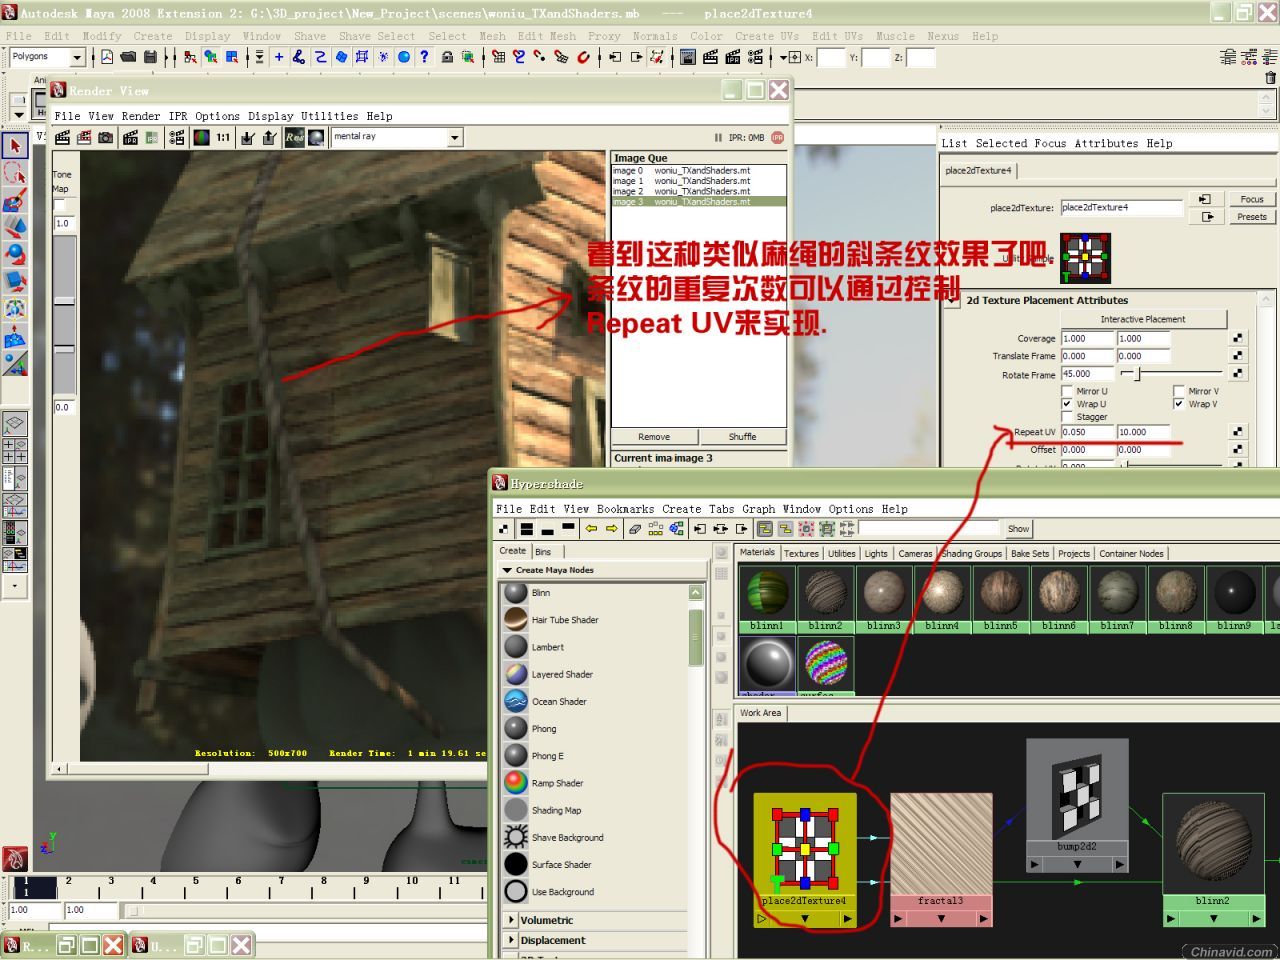
Task: Click the Interactive Placement button
Action: (1143, 319)
